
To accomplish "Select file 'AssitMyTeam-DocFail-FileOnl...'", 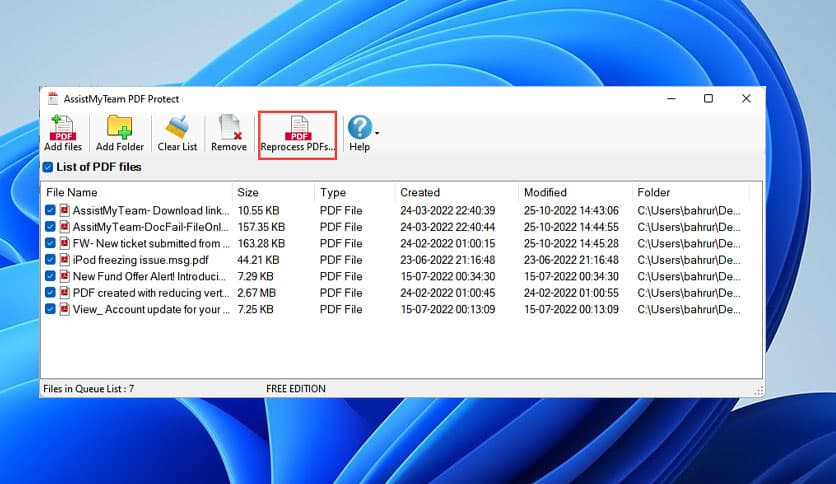I will 150,227.
